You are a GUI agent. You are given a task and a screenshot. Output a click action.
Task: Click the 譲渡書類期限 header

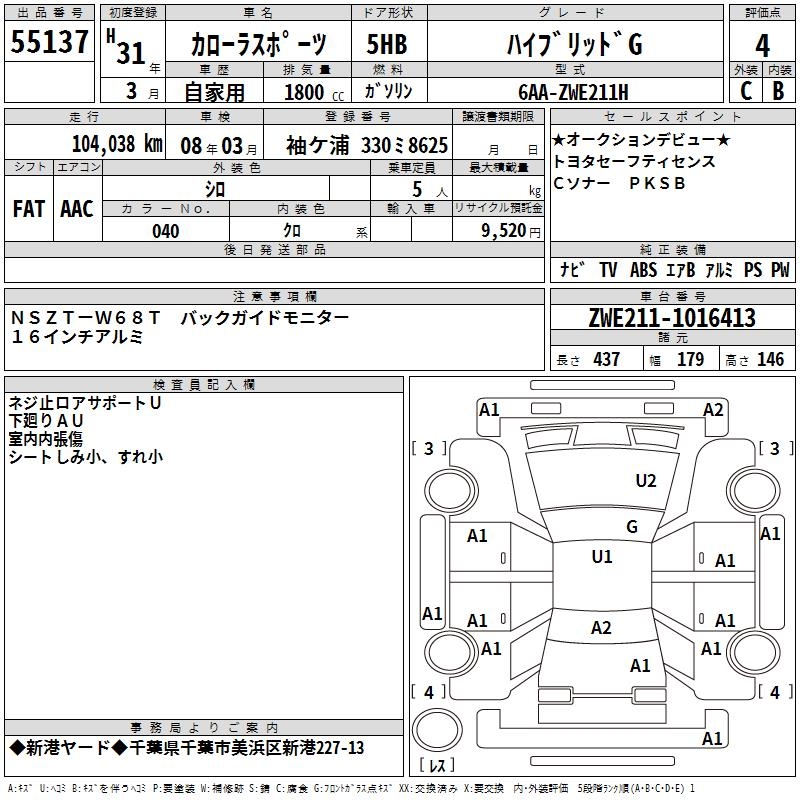[x=498, y=116]
